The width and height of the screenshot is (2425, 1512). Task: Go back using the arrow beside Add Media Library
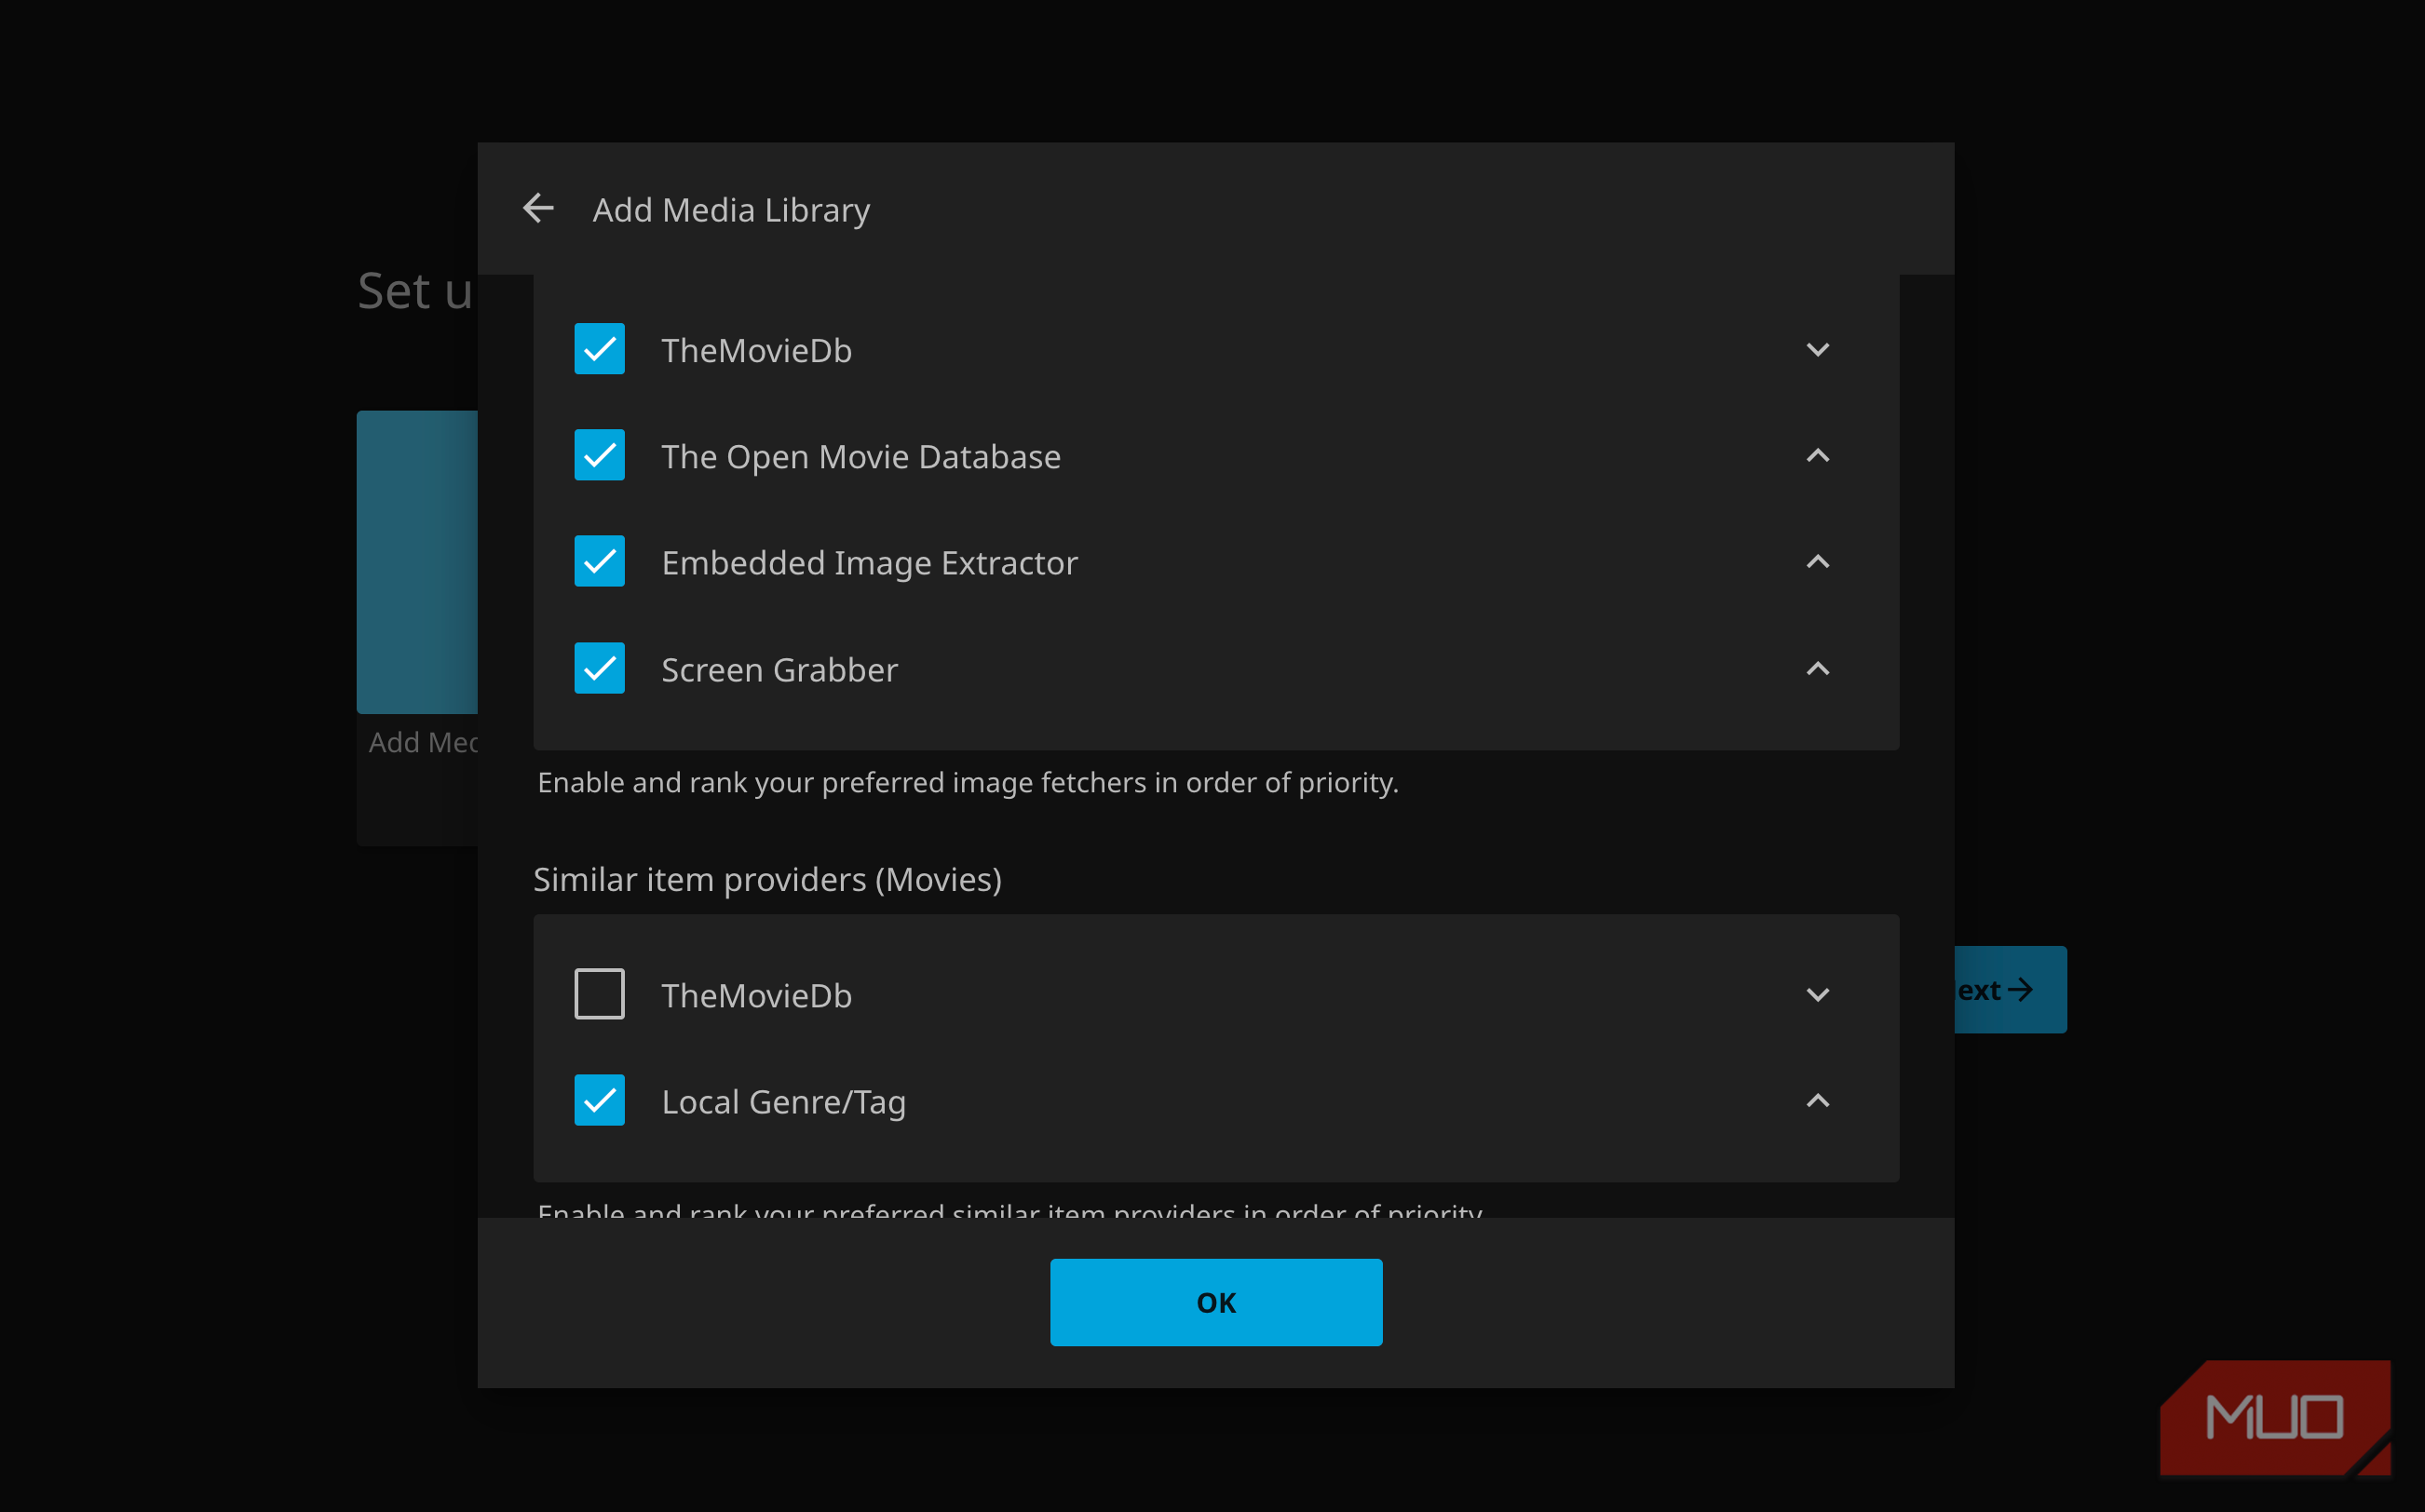click(538, 209)
